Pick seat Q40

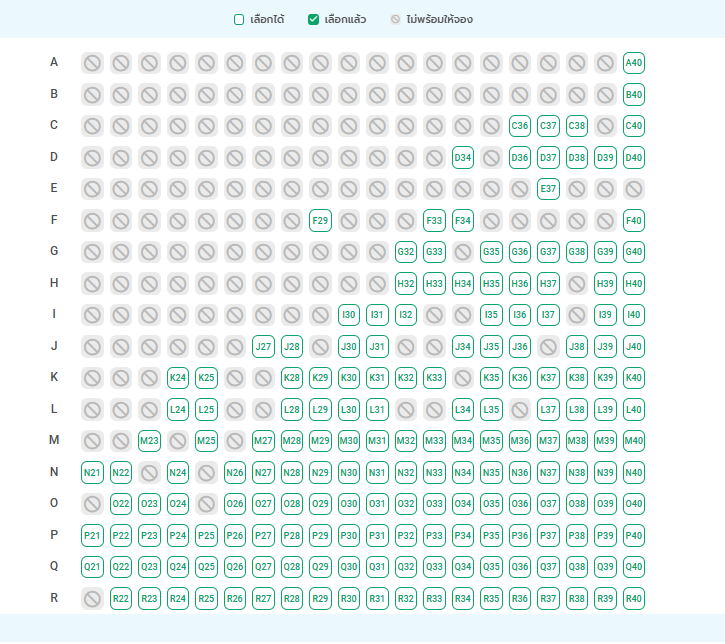click(x=633, y=567)
